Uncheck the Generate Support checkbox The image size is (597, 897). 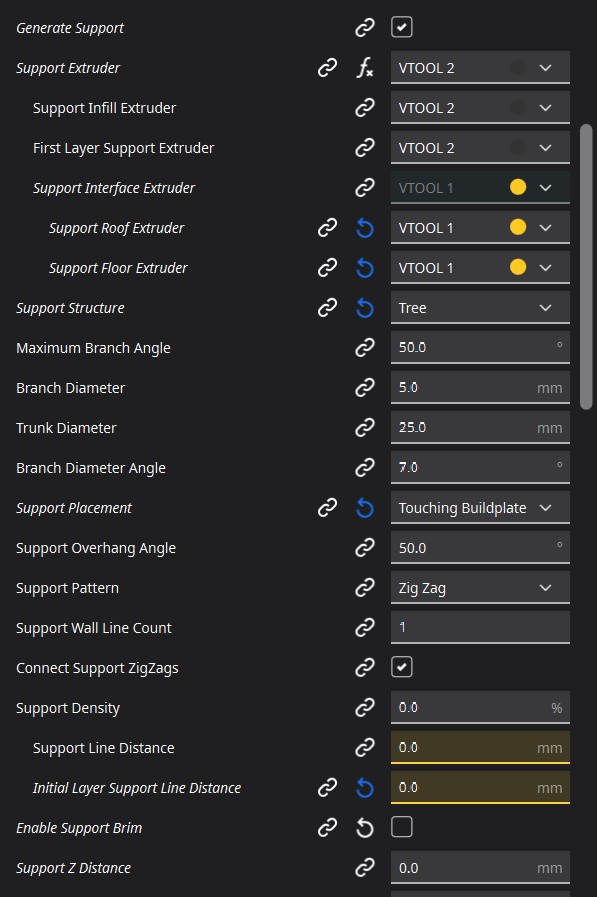(401, 27)
